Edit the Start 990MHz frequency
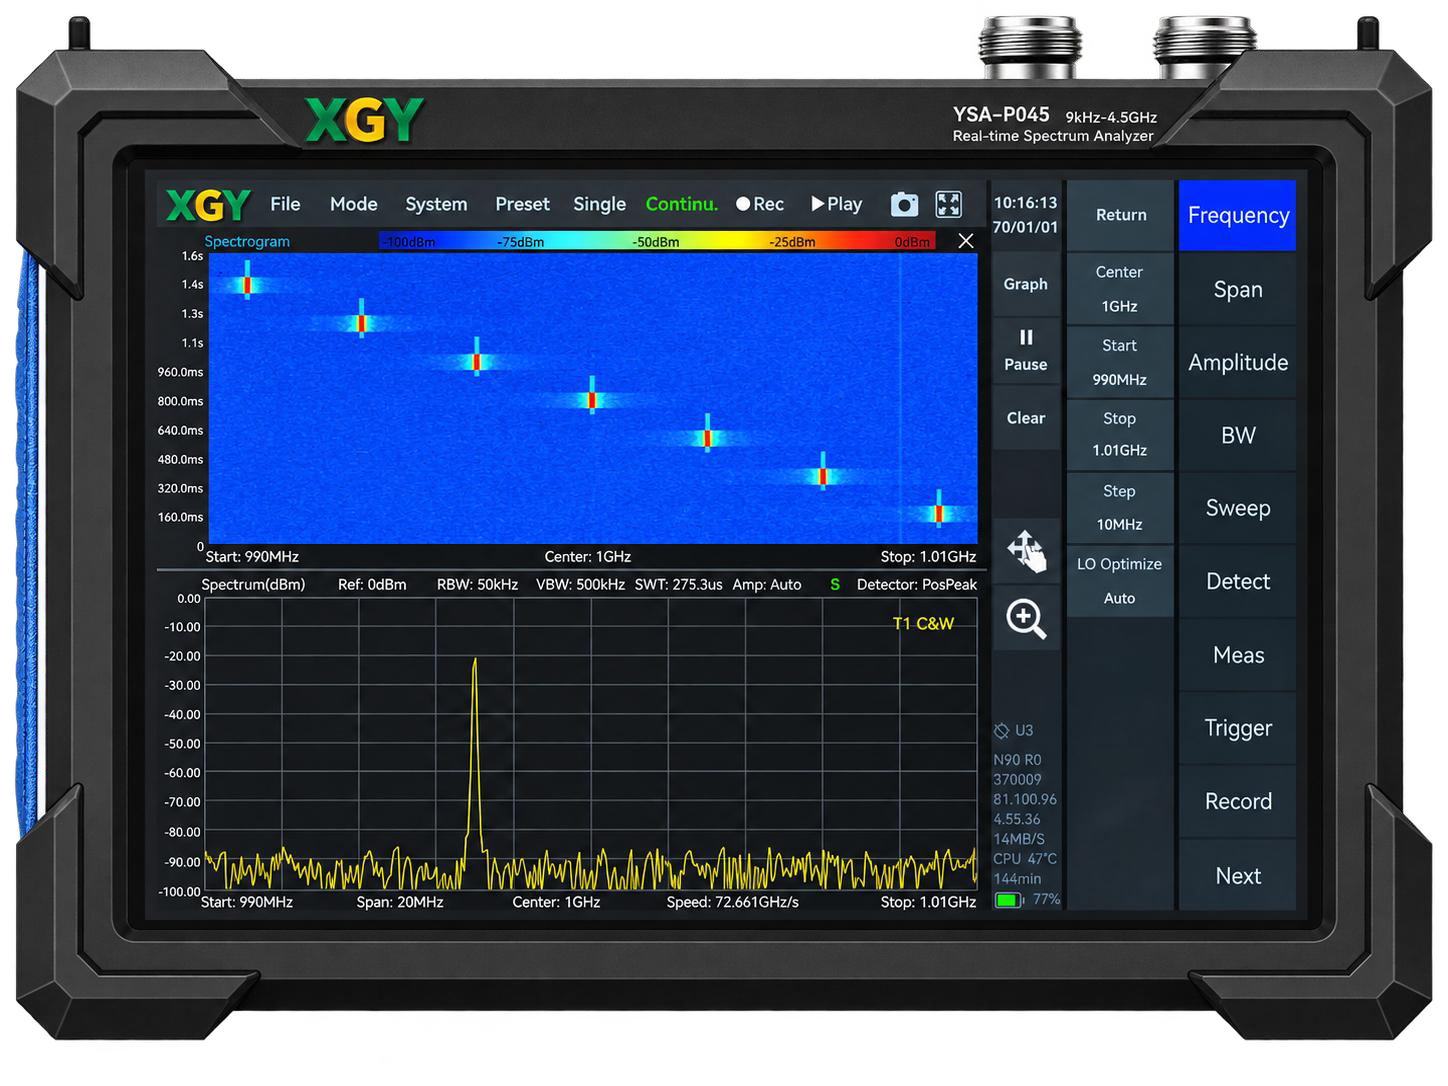1448x1086 pixels. (1120, 362)
